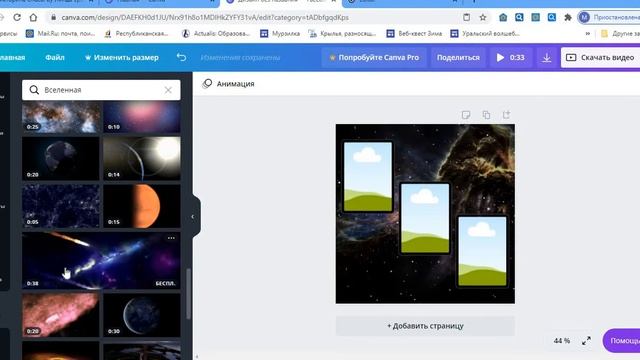Click Попробуйте Canva Pro
Viewport: 640px width, 360px height.
pyautogui.click(x=374, y=58)
